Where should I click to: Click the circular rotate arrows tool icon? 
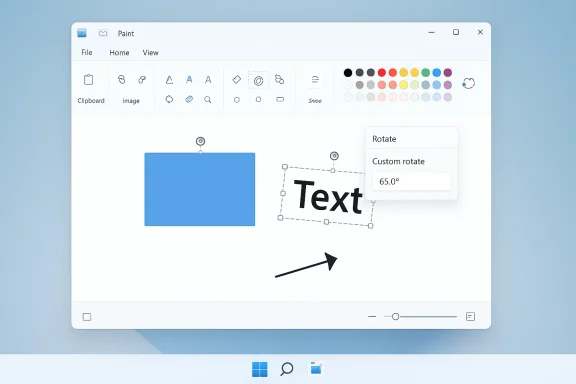point(169,99)
